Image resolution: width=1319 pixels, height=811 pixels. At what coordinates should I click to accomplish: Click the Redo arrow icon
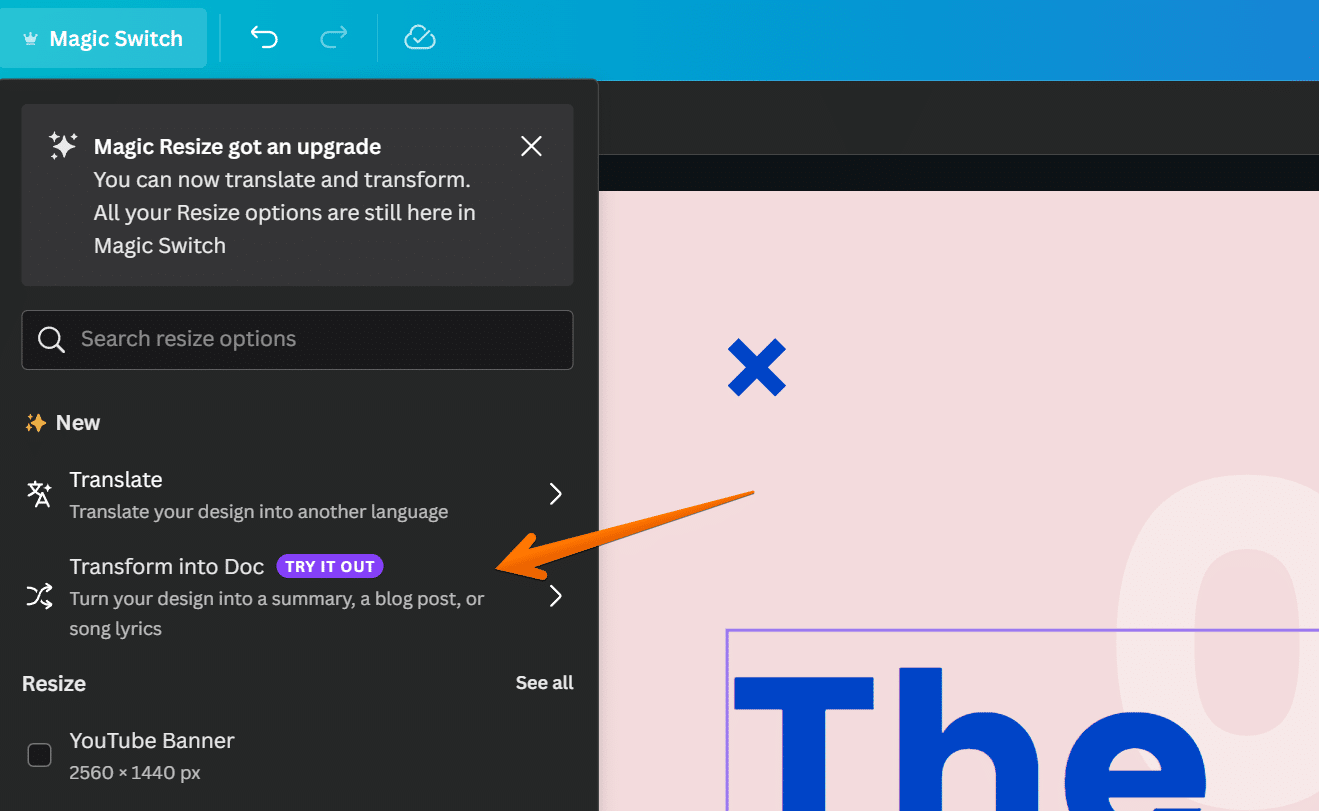tap(333, 37)
